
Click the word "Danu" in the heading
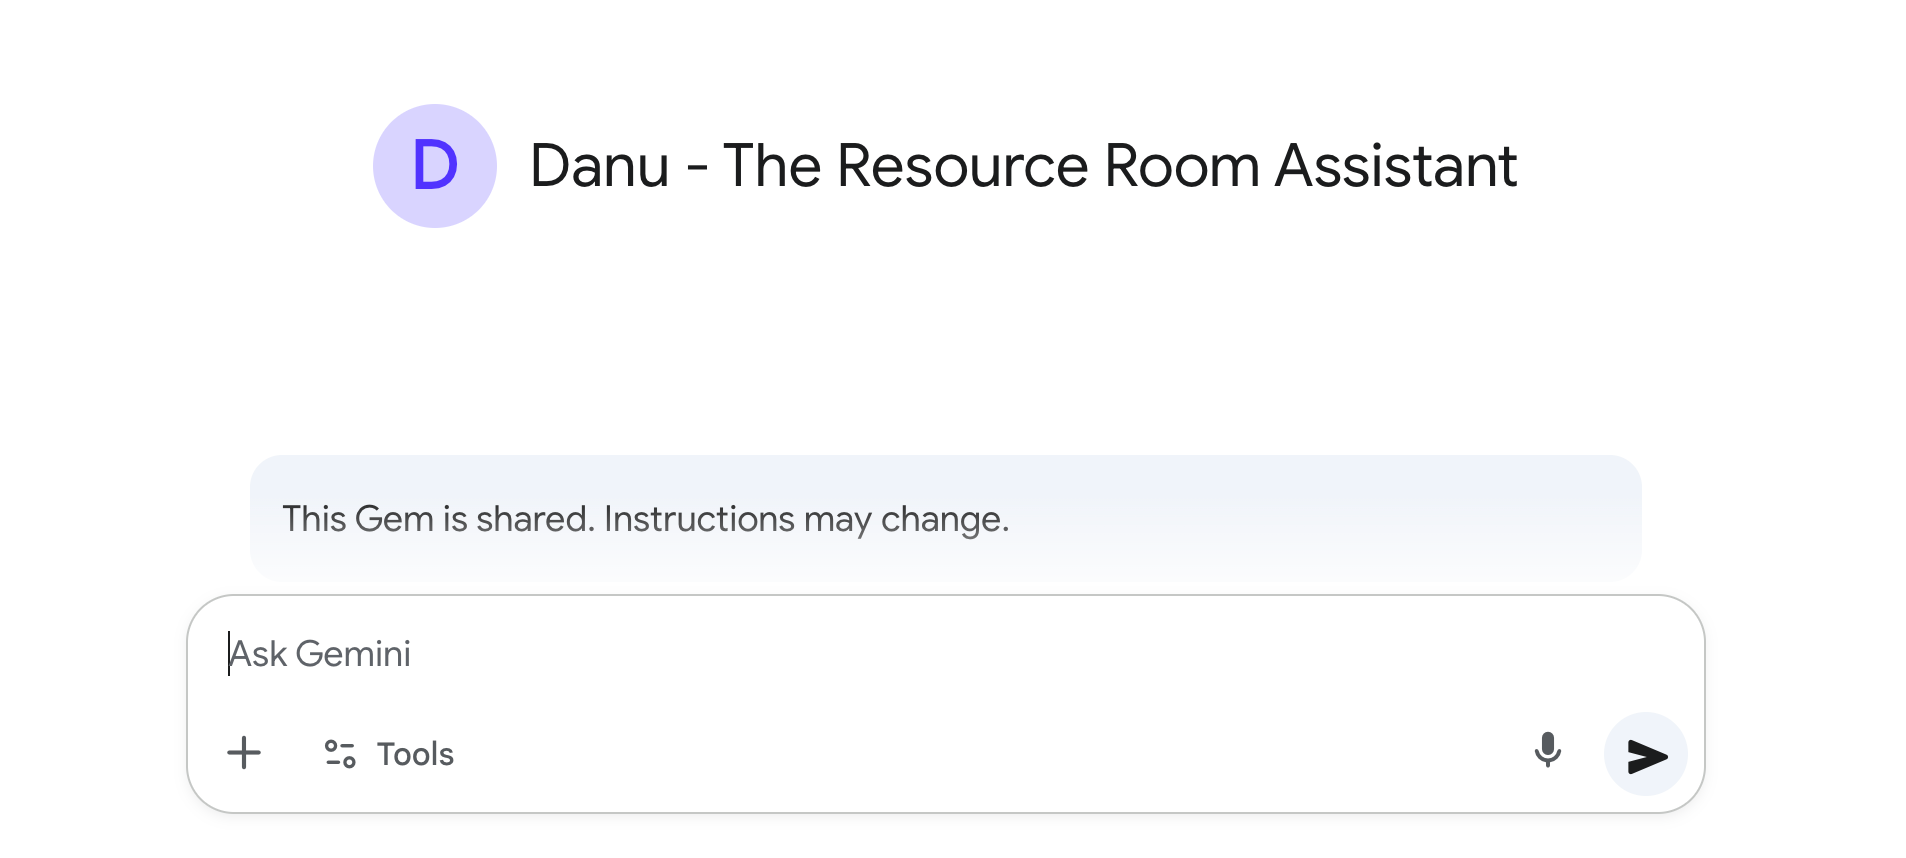pyautogui.click(x=600, y=166)
